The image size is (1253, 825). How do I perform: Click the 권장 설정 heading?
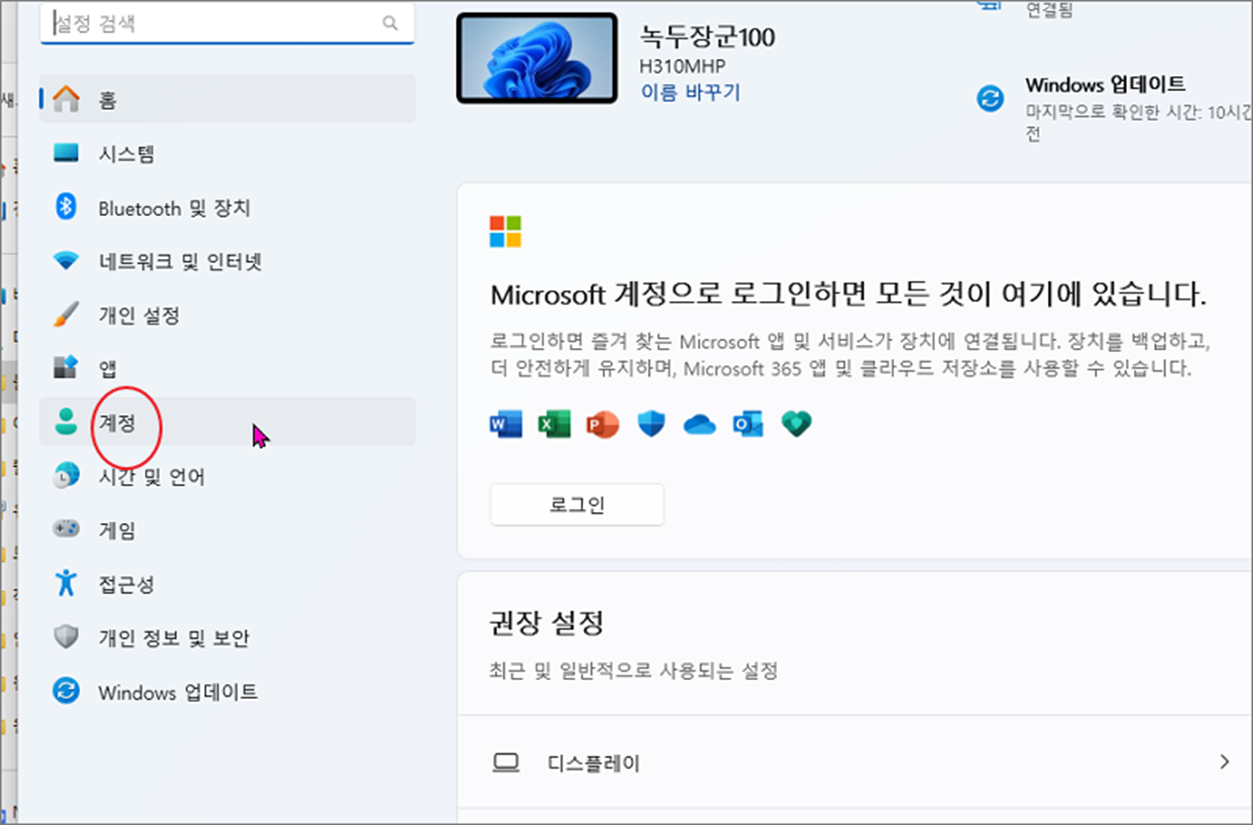point(547,624)
